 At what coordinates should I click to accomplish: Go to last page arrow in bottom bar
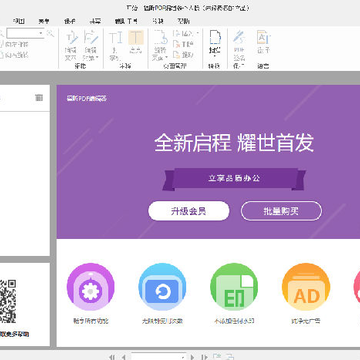point(205,357)
